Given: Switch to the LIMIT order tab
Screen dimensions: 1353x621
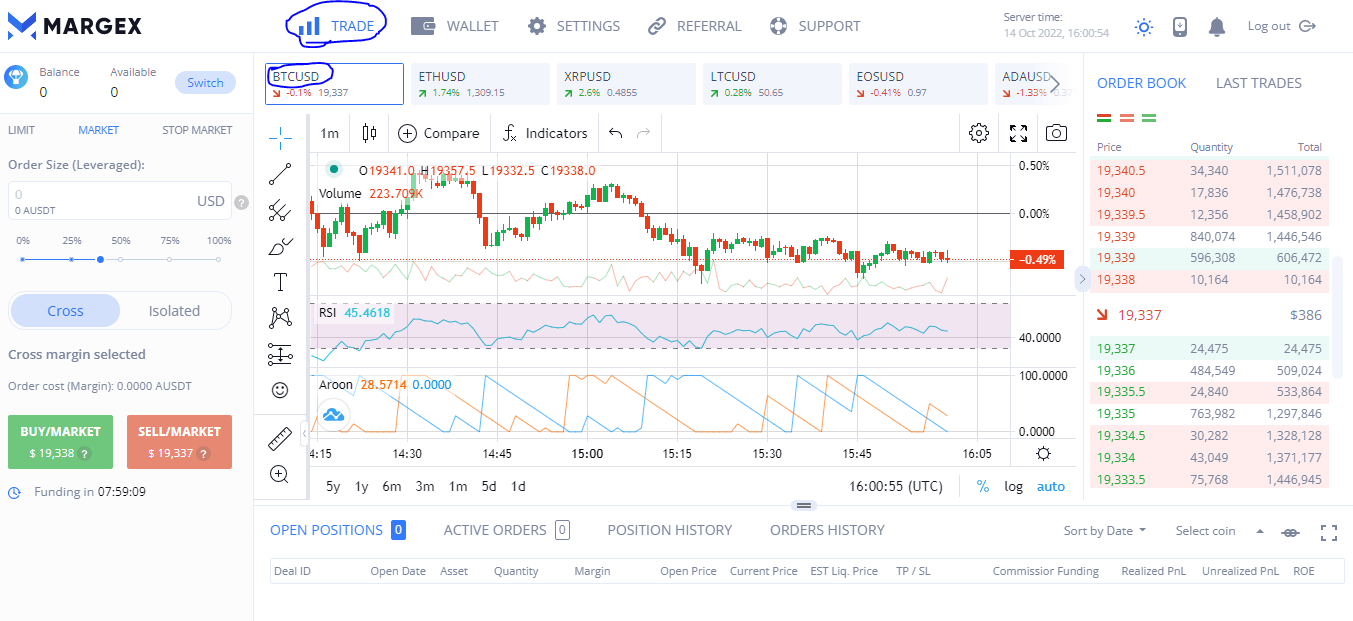Looking at the screenshot, I should coord(21,130).
